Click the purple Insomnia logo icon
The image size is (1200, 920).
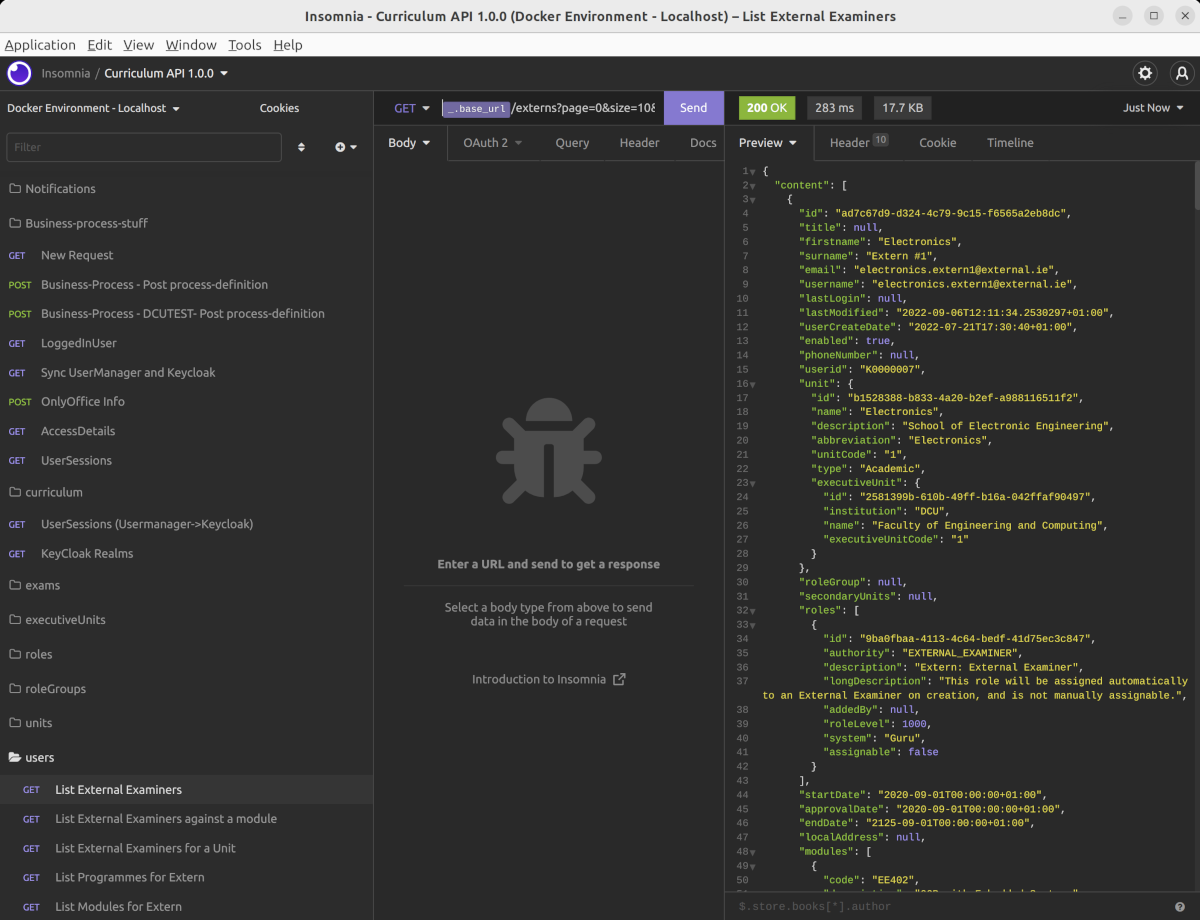[x=18, y=73]
